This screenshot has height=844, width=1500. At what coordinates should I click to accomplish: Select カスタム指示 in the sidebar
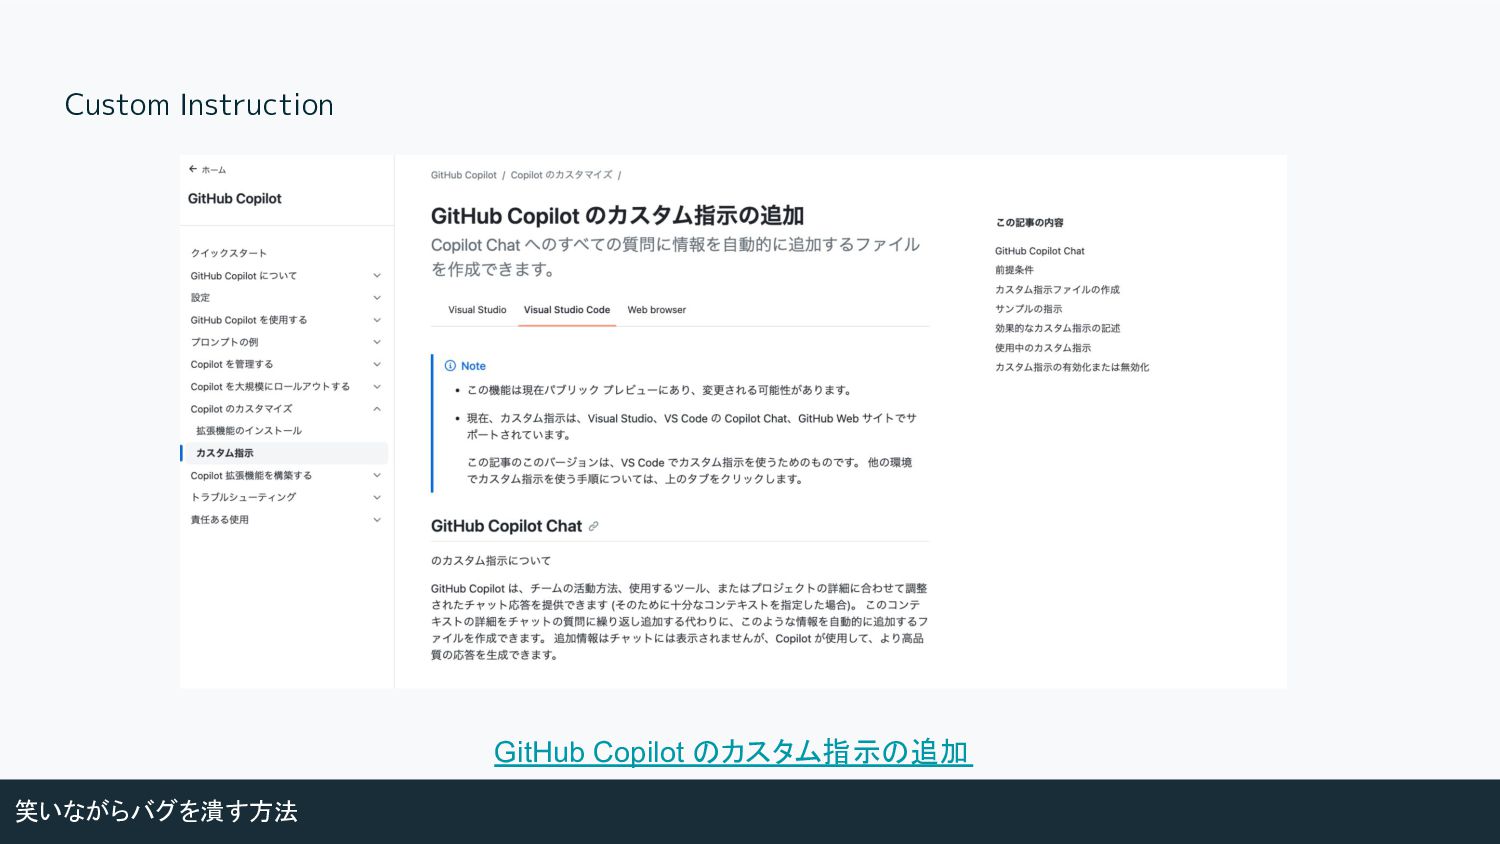coord(225,453)
